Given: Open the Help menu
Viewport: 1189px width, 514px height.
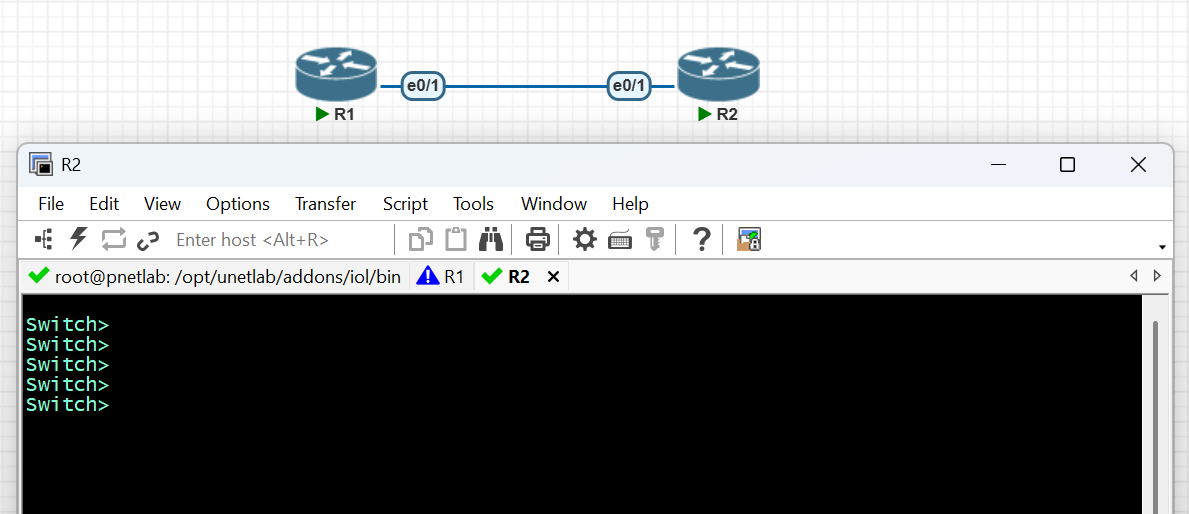Looking at the screenshot, I should (x=630, y=204).
